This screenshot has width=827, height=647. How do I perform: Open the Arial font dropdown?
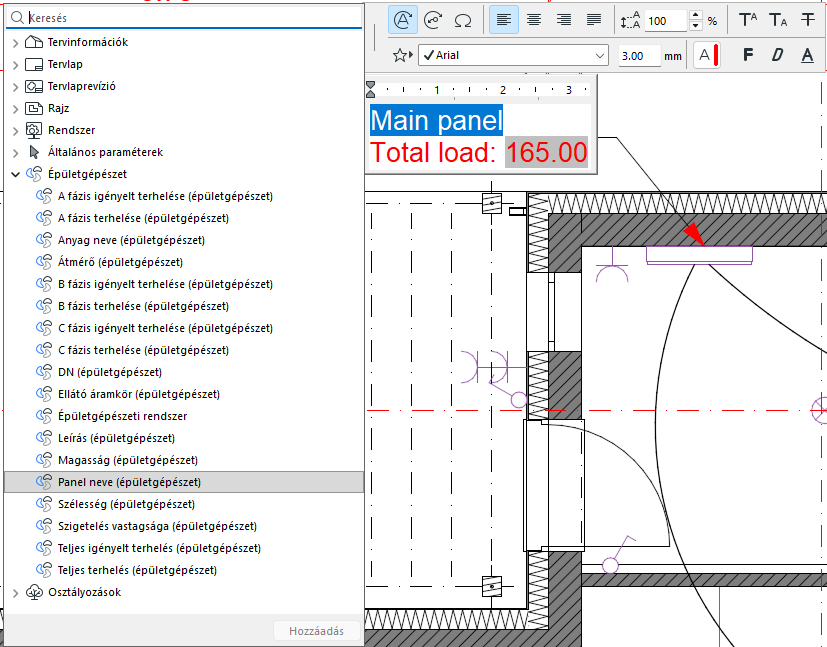point(513,55)
